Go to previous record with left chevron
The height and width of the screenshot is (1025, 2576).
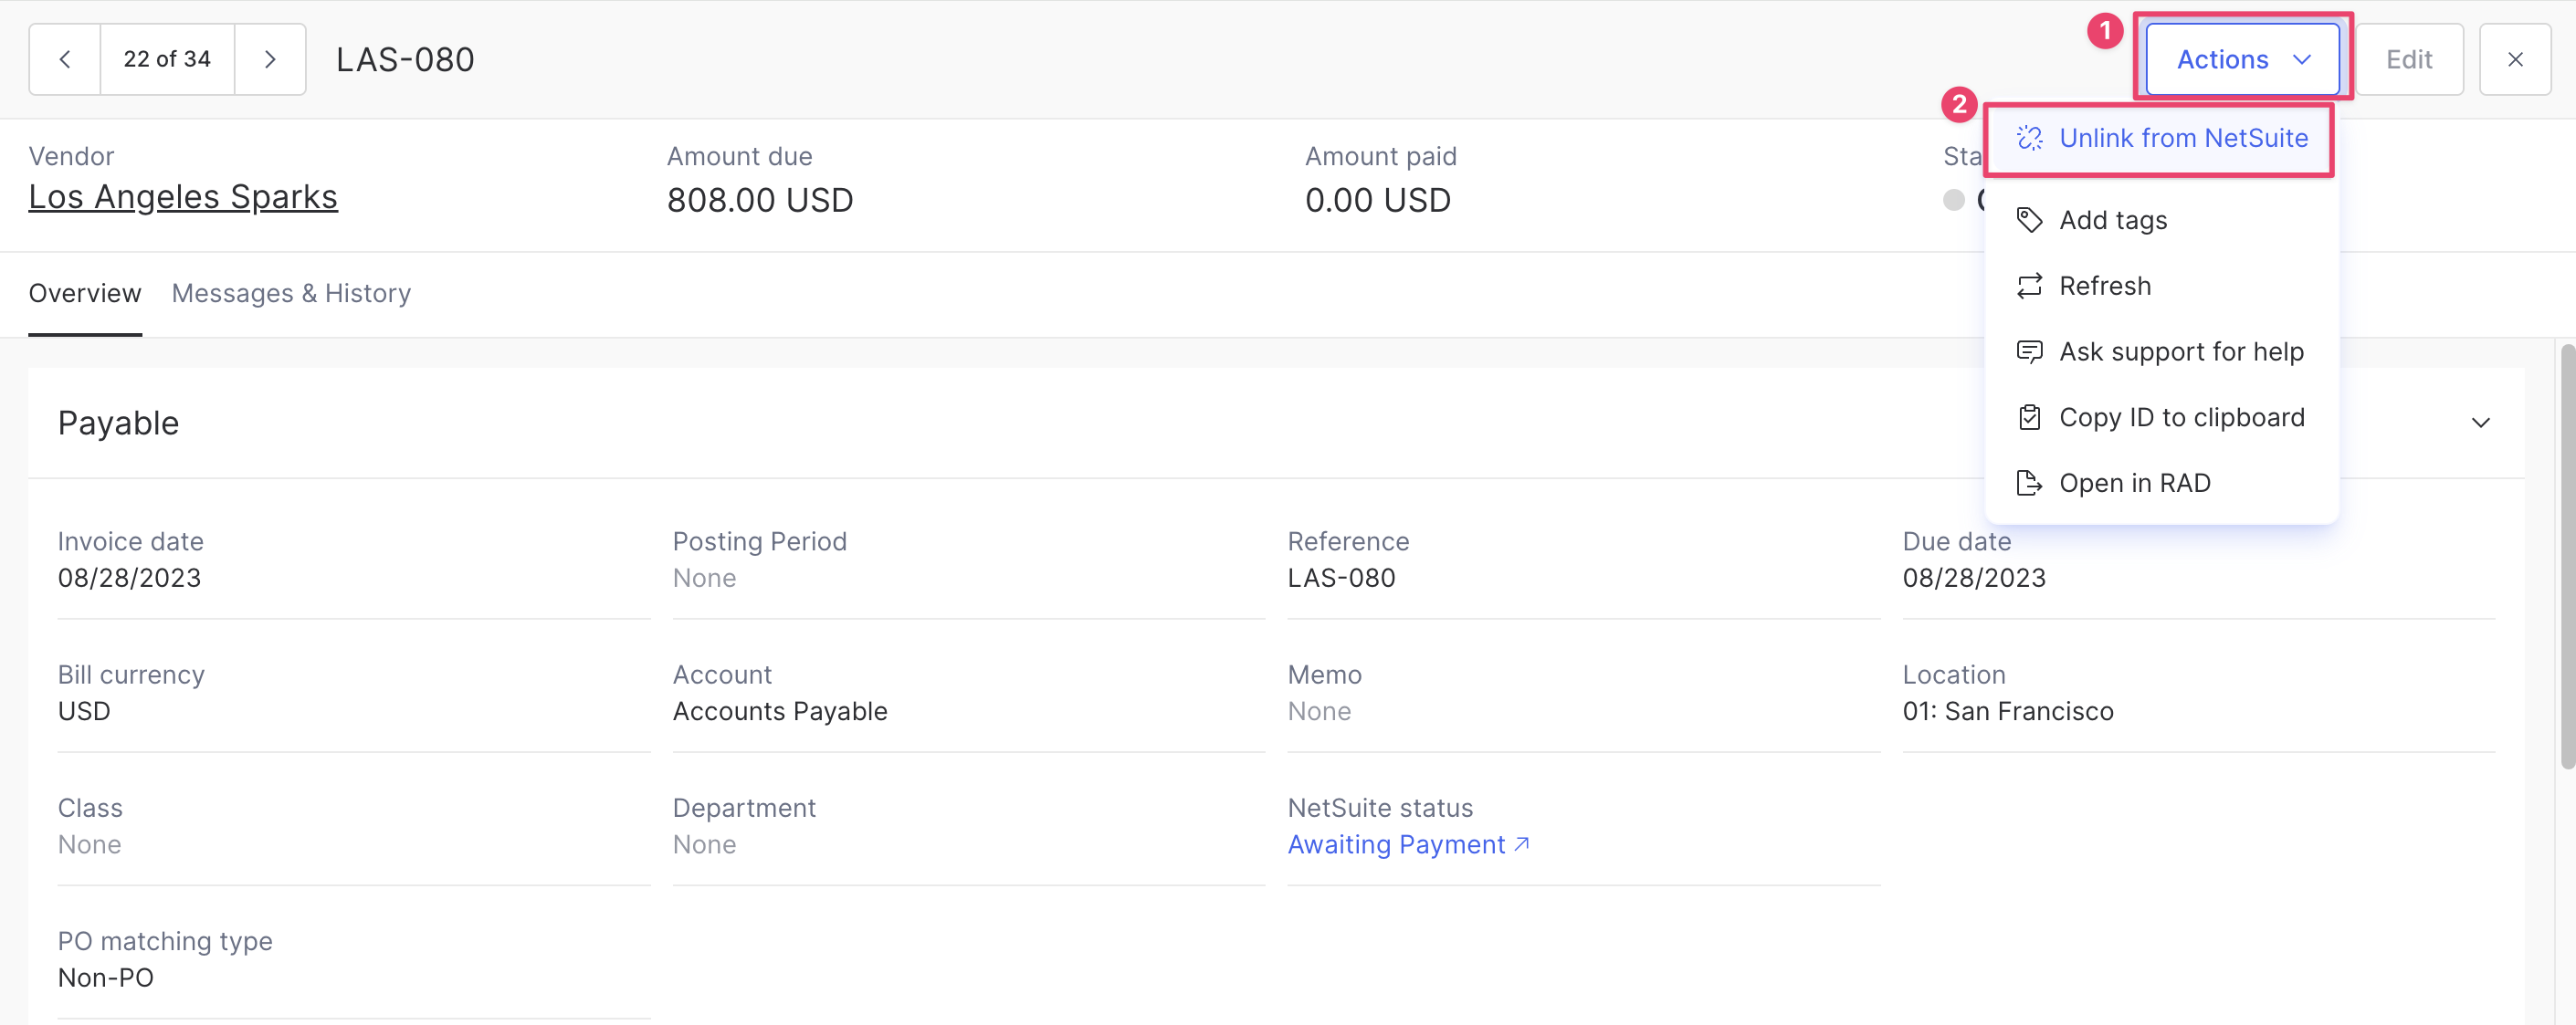click(65, 59)
